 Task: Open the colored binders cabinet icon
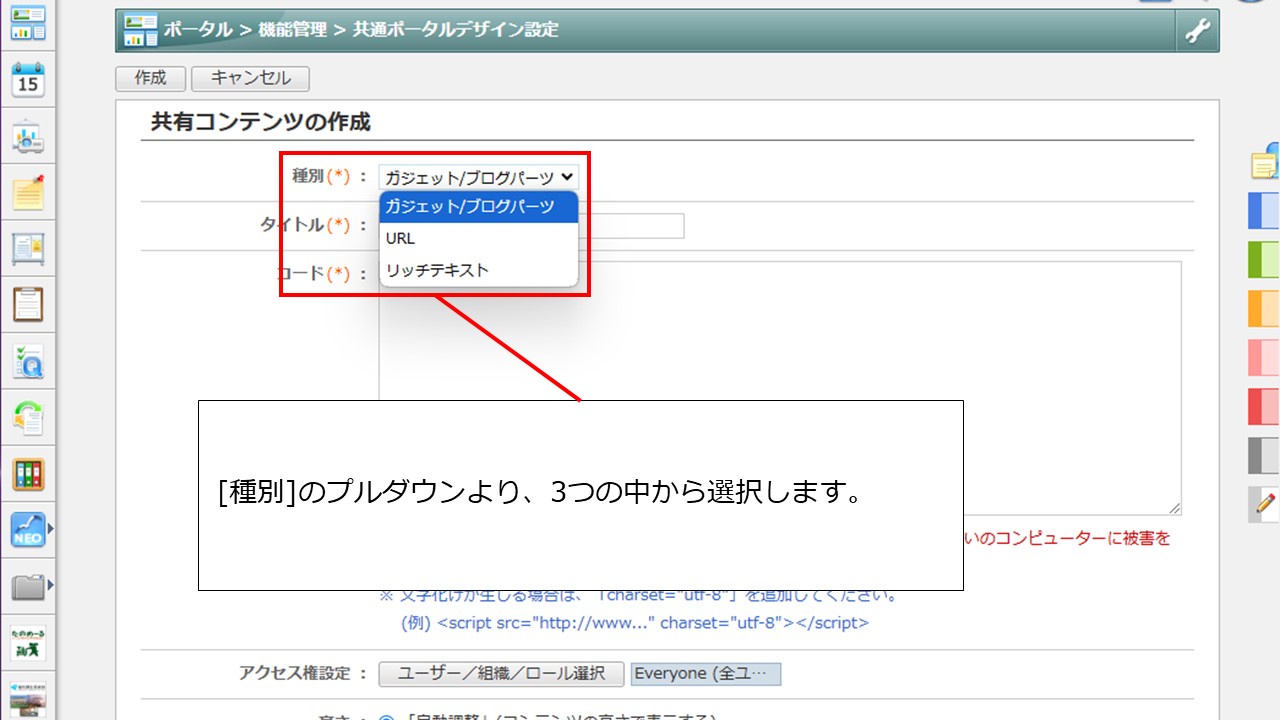pos(28,474)
